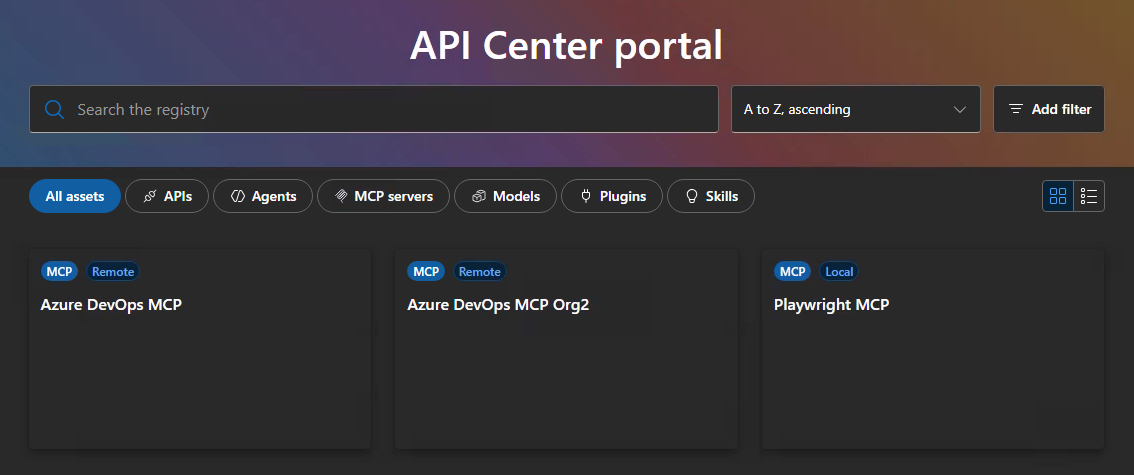Click MCP badge on Azure DevOps MCP Org2 card
This screenshot has height=475, width=1134.
426,272
